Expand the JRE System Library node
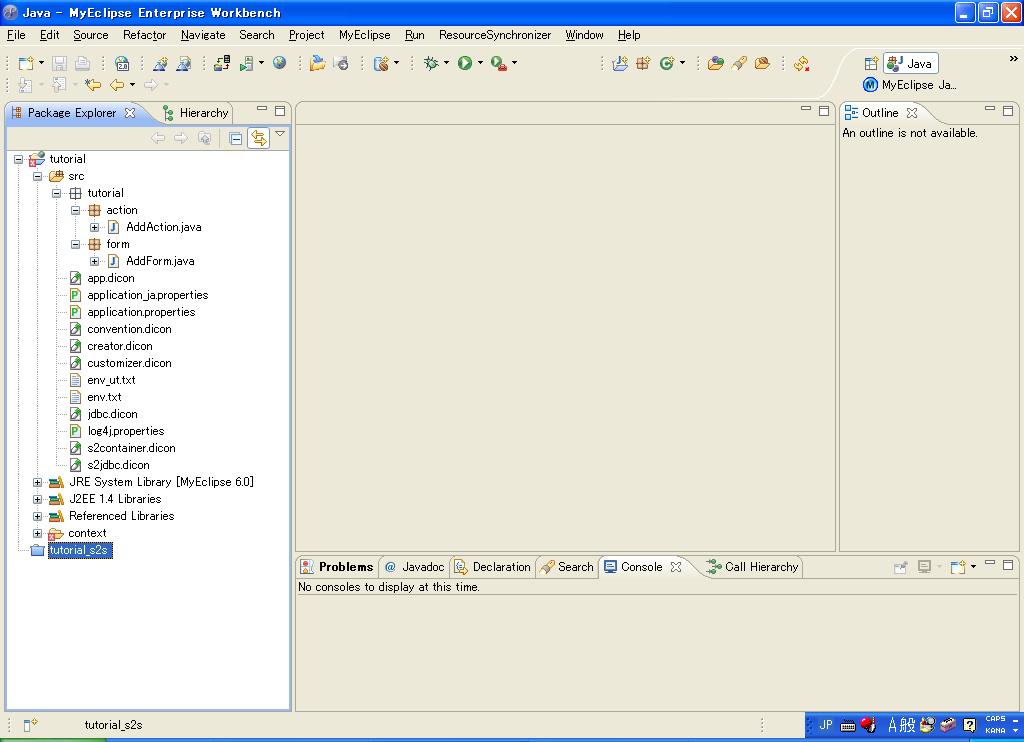The image size is (1024, 742). [x=38, y=482]
